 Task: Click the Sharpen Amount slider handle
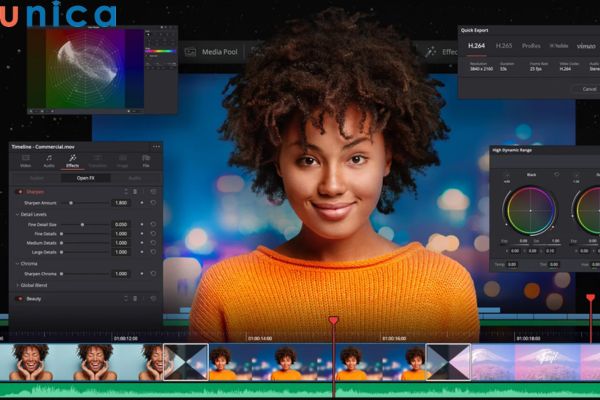[71, 203]
